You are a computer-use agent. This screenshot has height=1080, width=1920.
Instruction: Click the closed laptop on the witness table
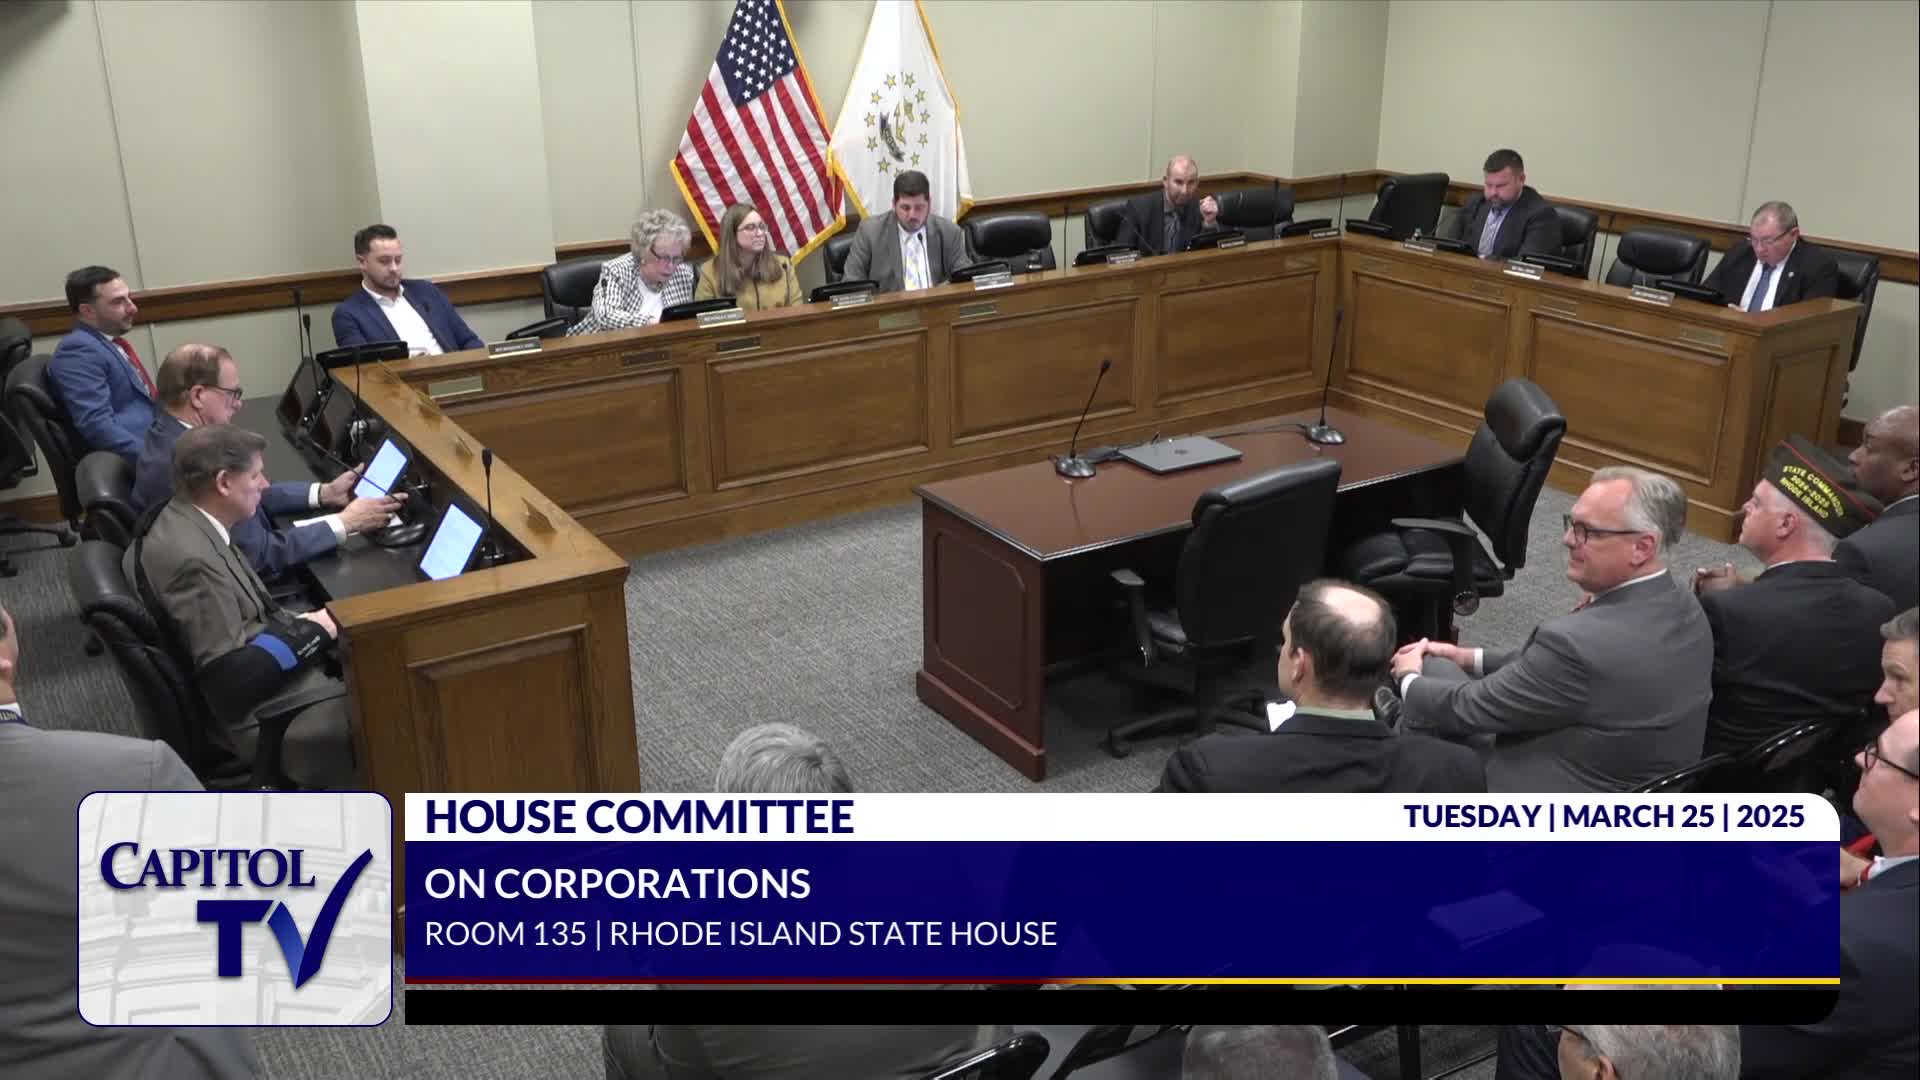(x=1180, y=453)
